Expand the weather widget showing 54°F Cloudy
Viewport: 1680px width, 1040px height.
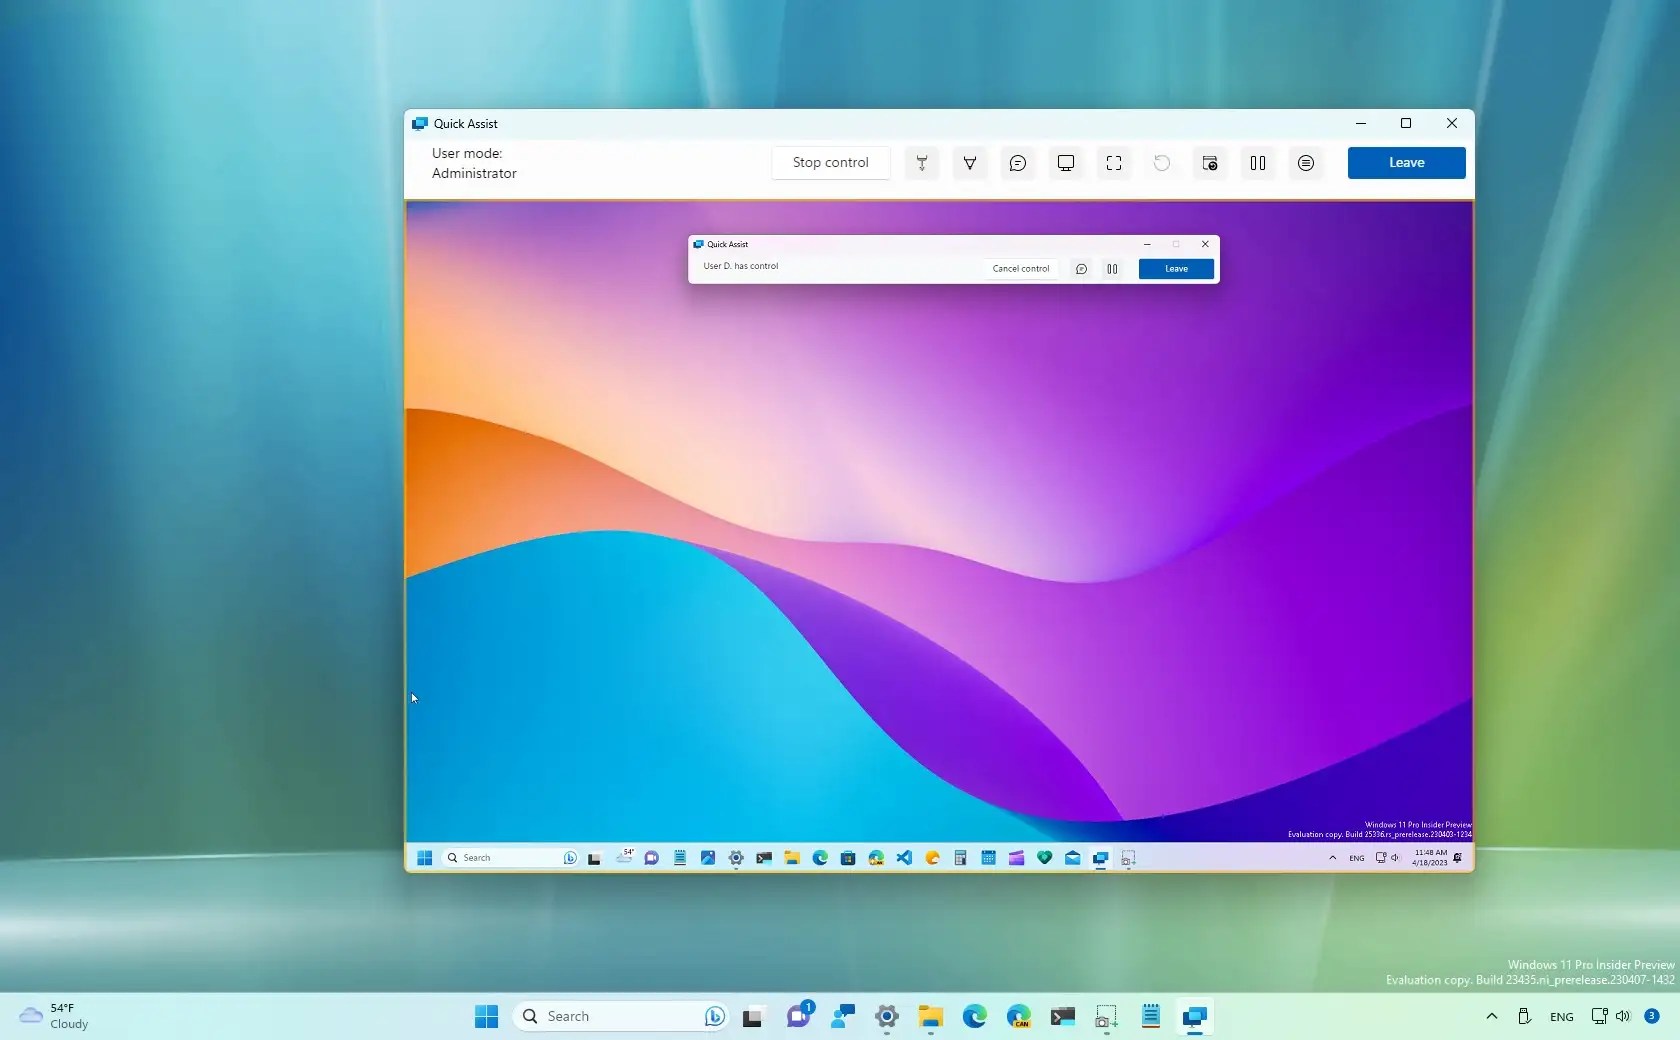click(x=55, y=1017)
